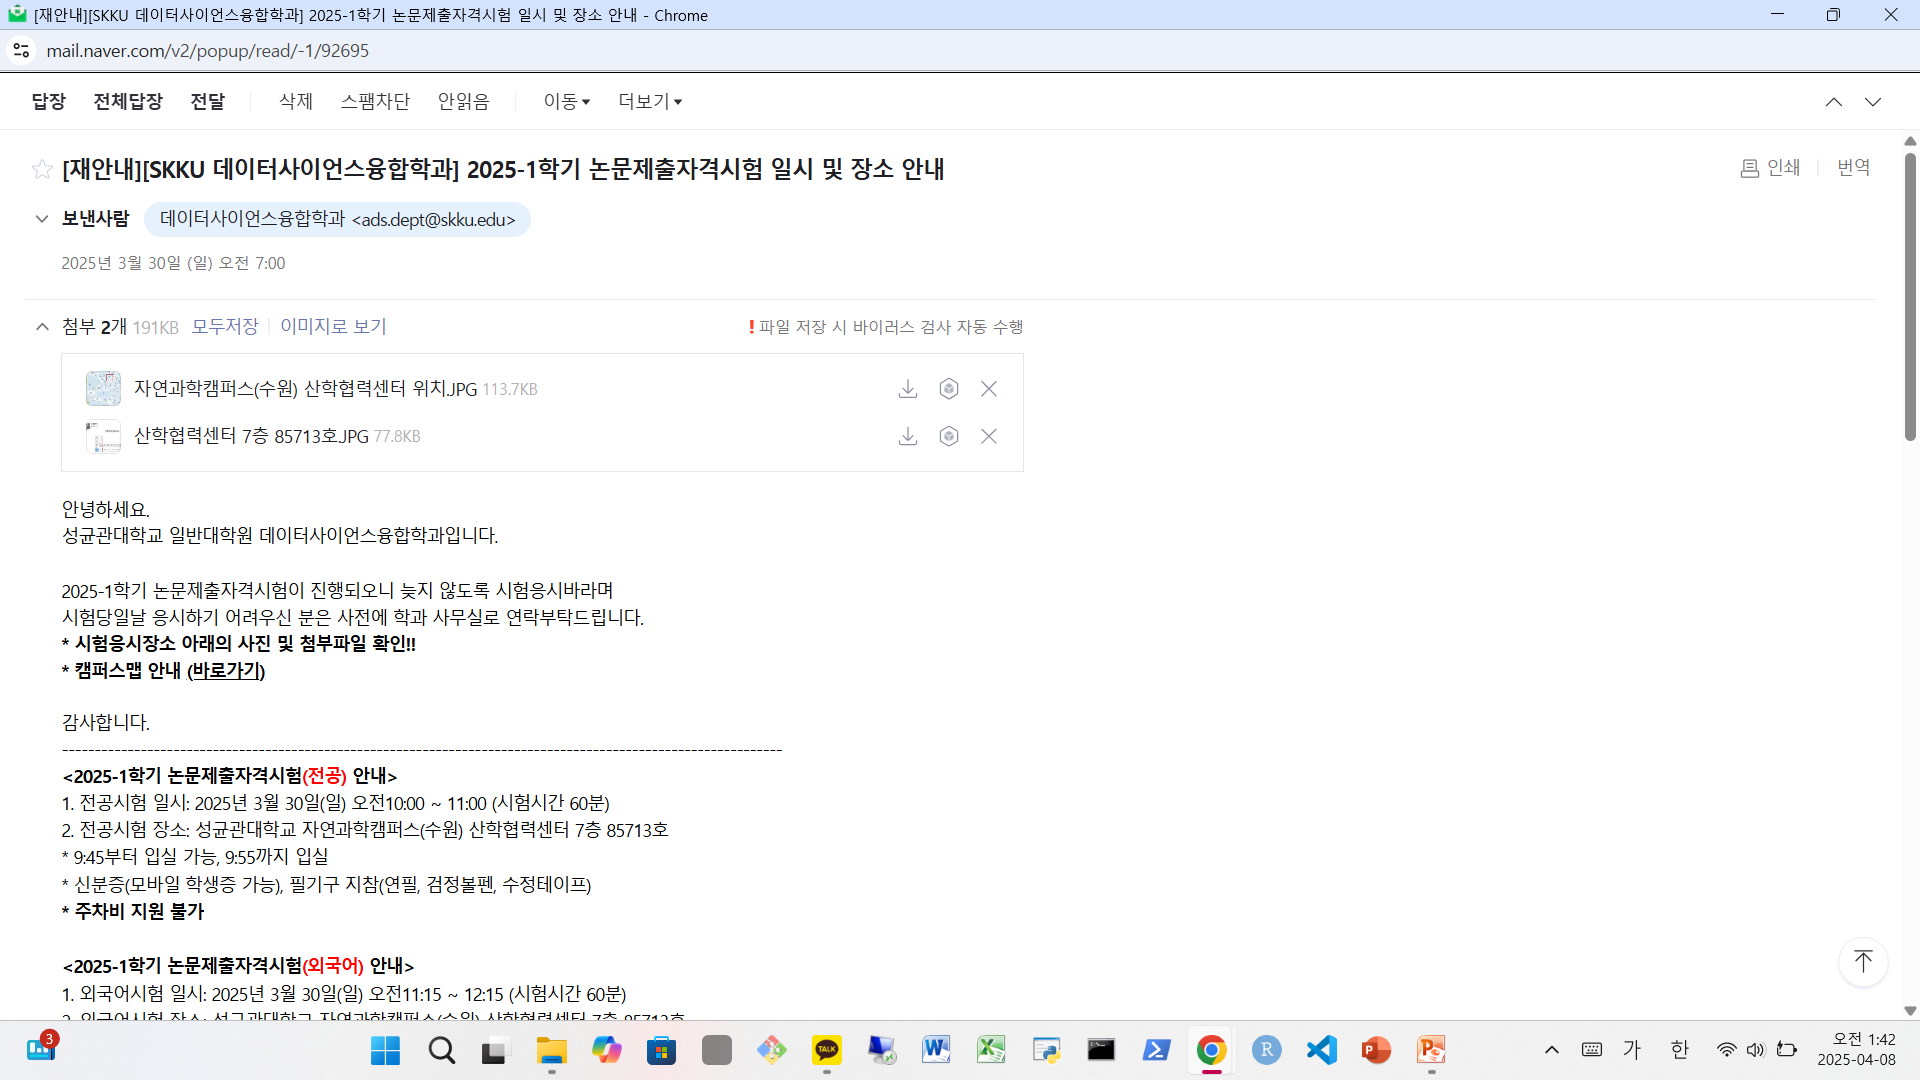Star this email as important
Viewport: 1920px width, 1080px height.
[42, 169]
